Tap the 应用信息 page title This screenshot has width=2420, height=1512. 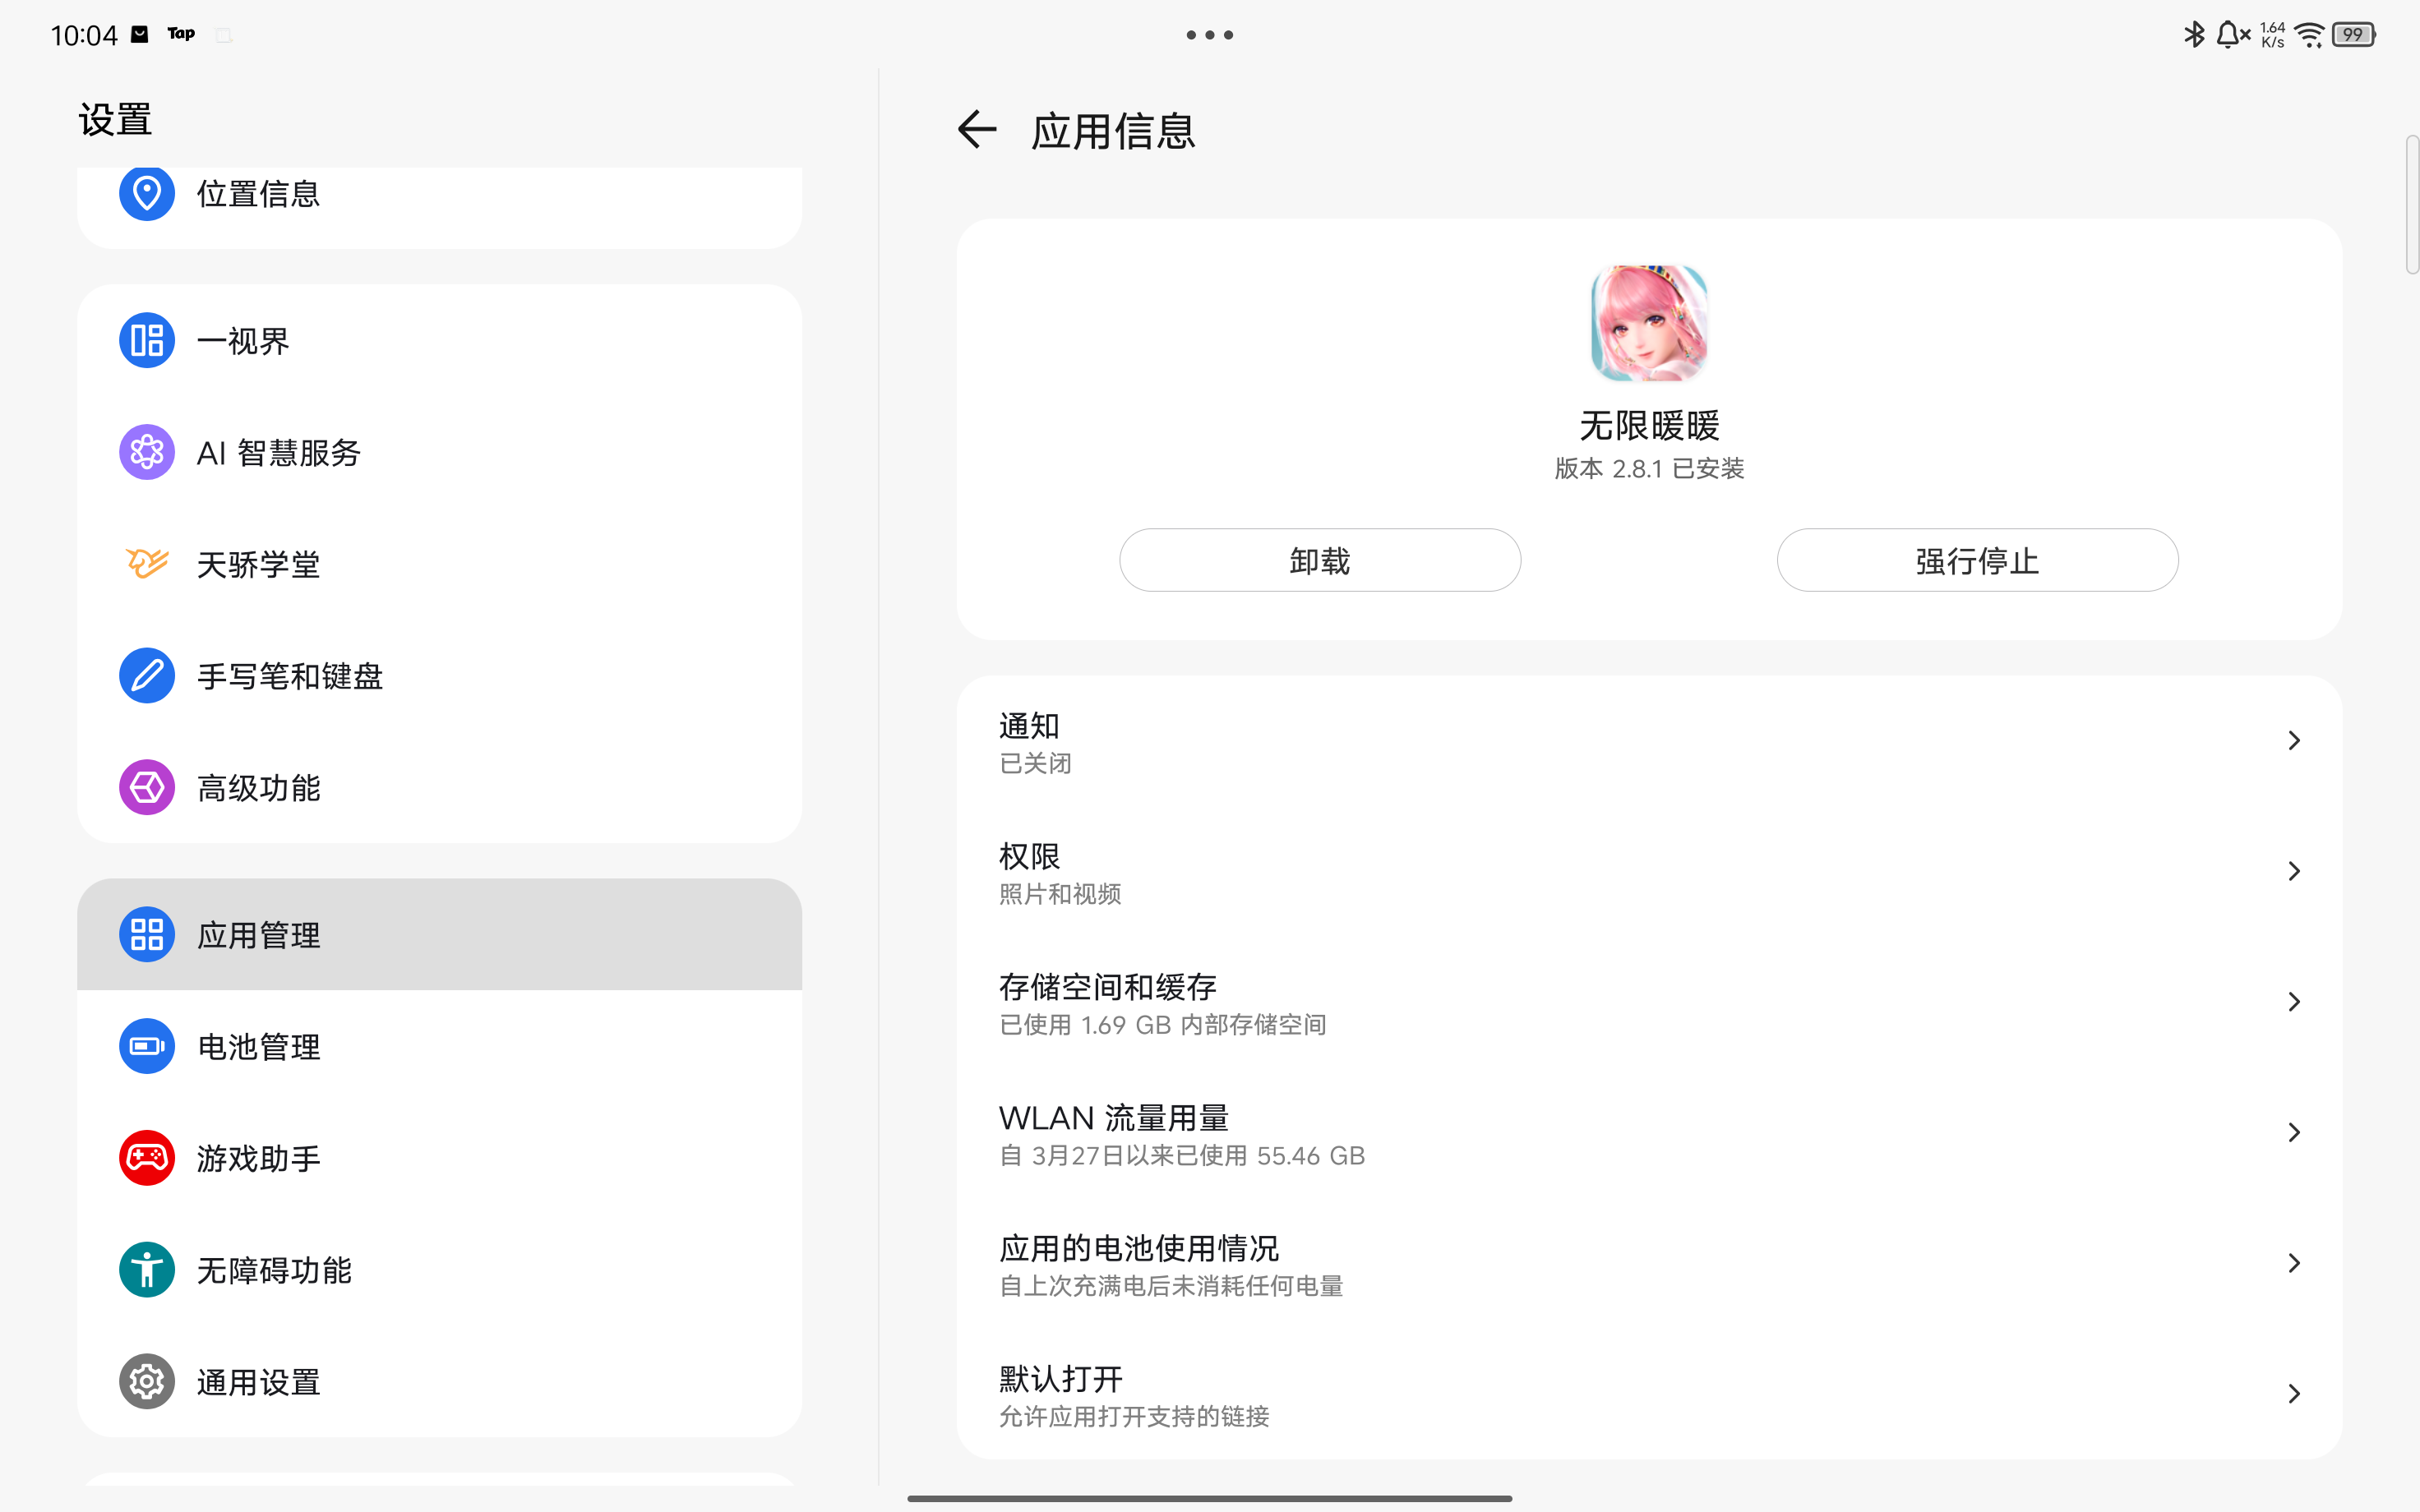[1113, 131]
